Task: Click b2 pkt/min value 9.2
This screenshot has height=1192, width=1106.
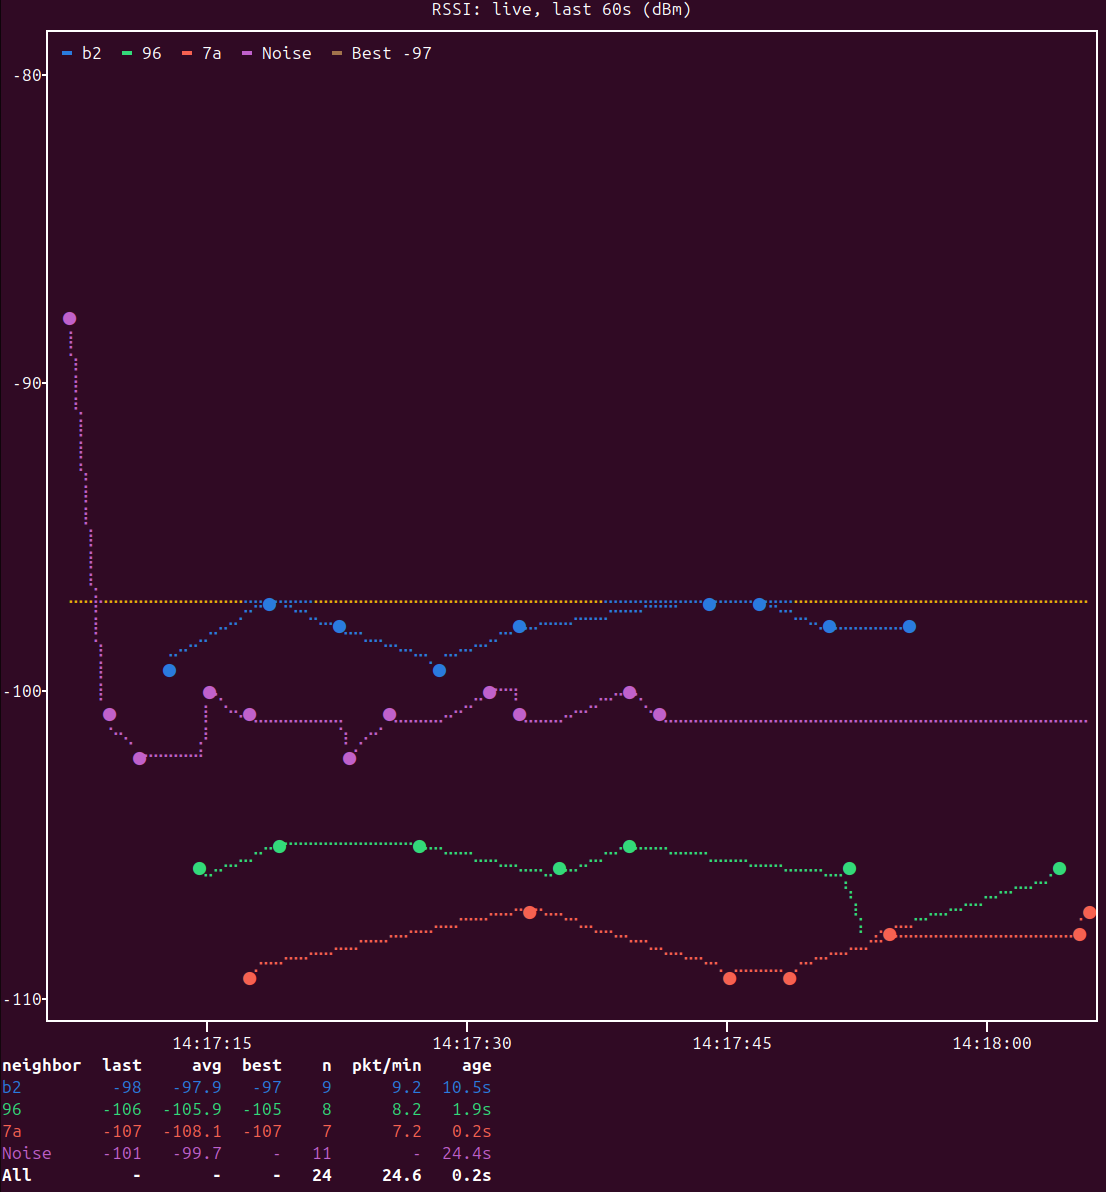Action: (x=407, y=1087)
